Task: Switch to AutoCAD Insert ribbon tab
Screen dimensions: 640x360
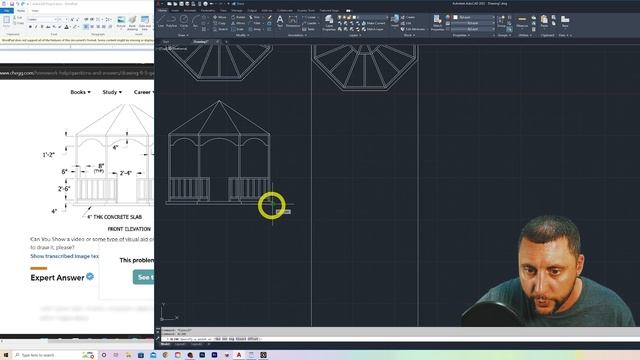Action: pos(176,10)
